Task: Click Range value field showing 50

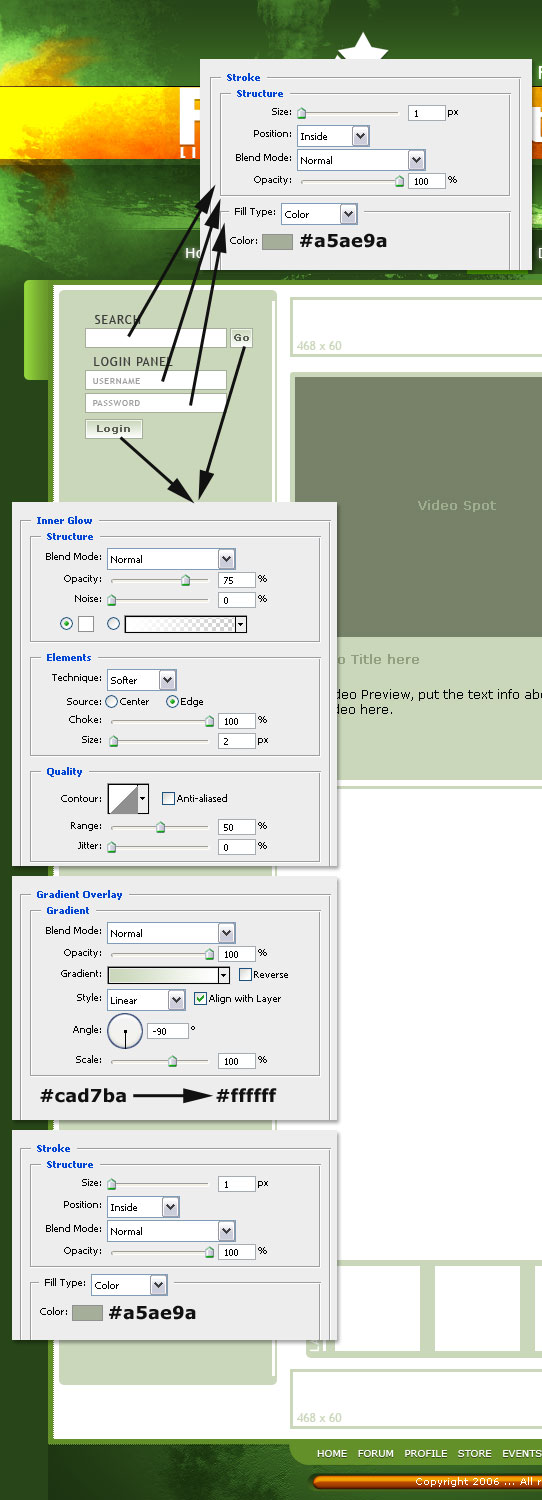Action: [x=236, y=827]
